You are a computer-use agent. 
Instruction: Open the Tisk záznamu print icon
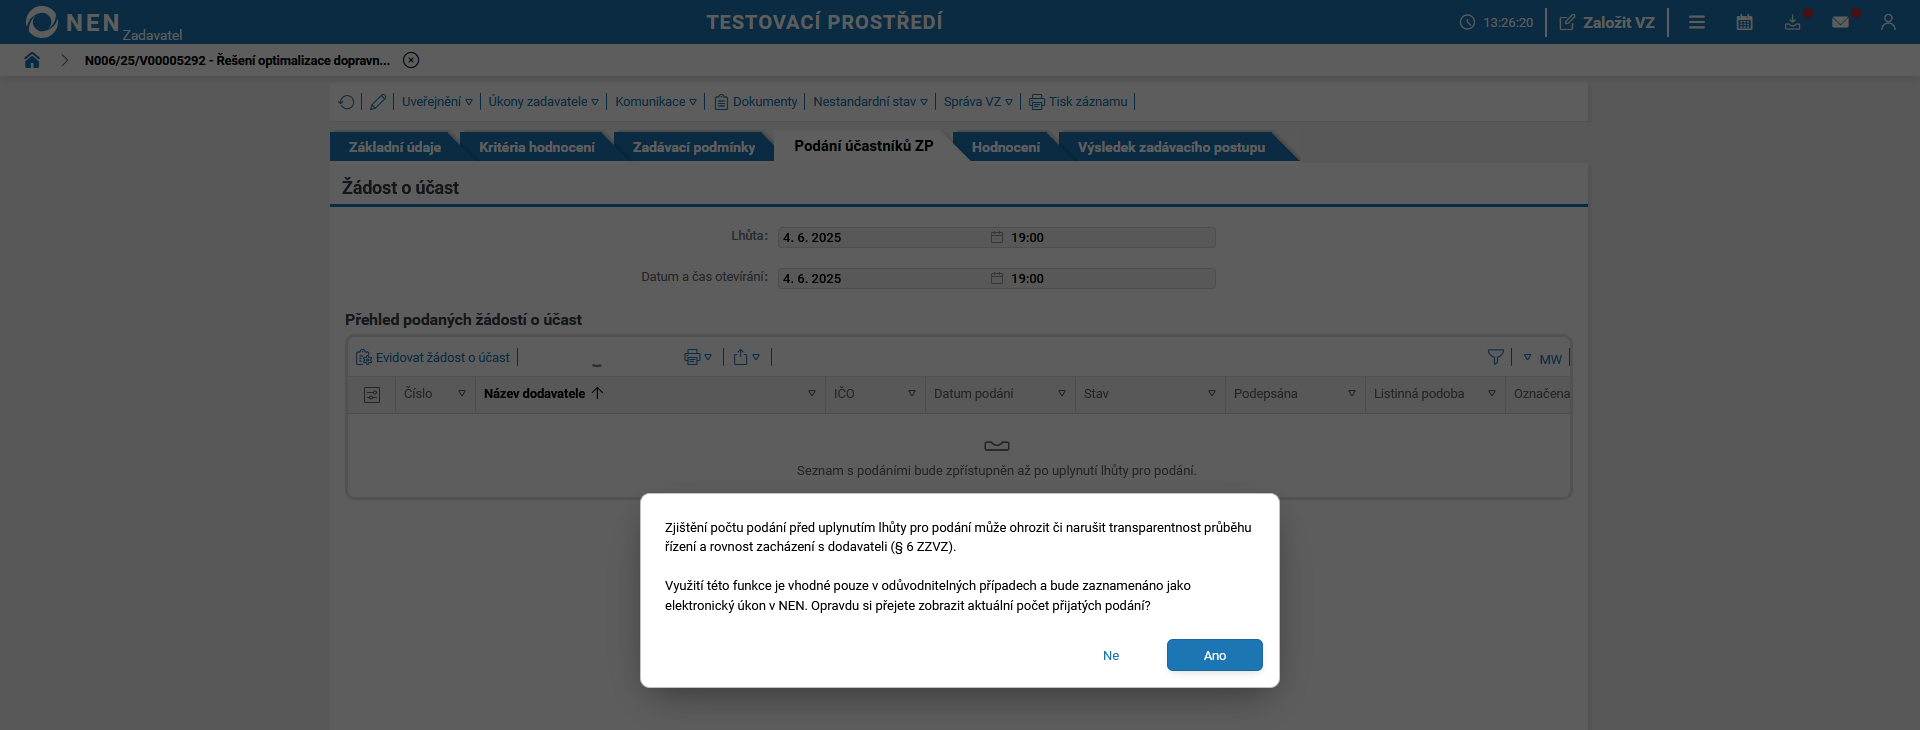pos(1035,101)
